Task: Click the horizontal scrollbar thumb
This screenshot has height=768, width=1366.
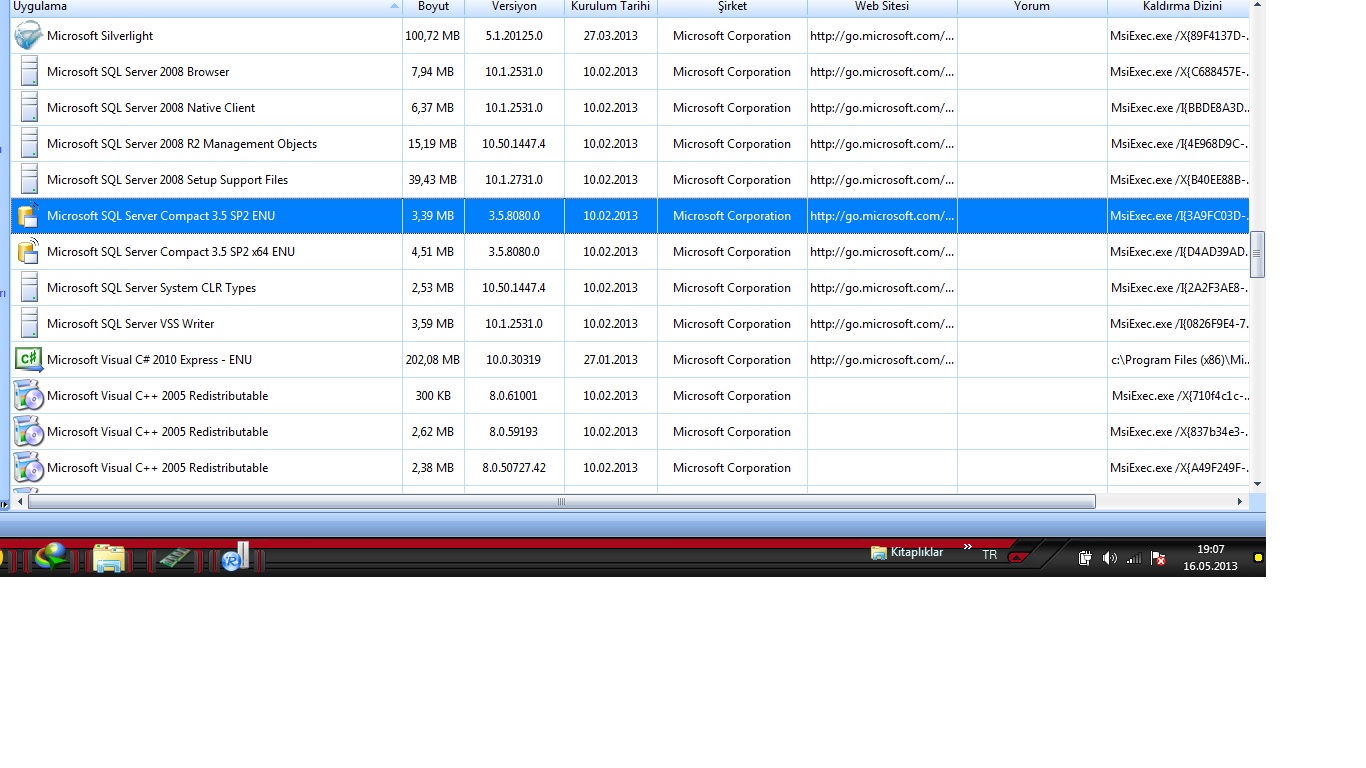Action: coord(562,502)
